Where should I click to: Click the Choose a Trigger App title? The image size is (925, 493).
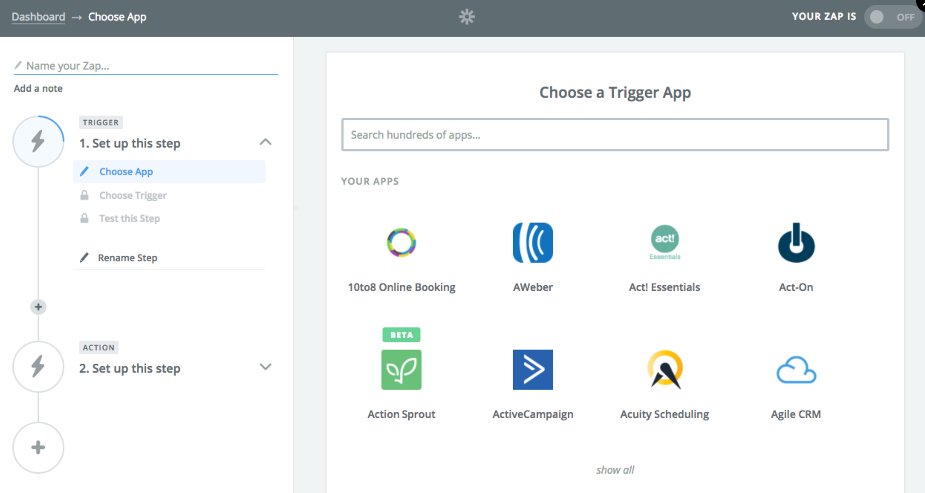(615, 93)
